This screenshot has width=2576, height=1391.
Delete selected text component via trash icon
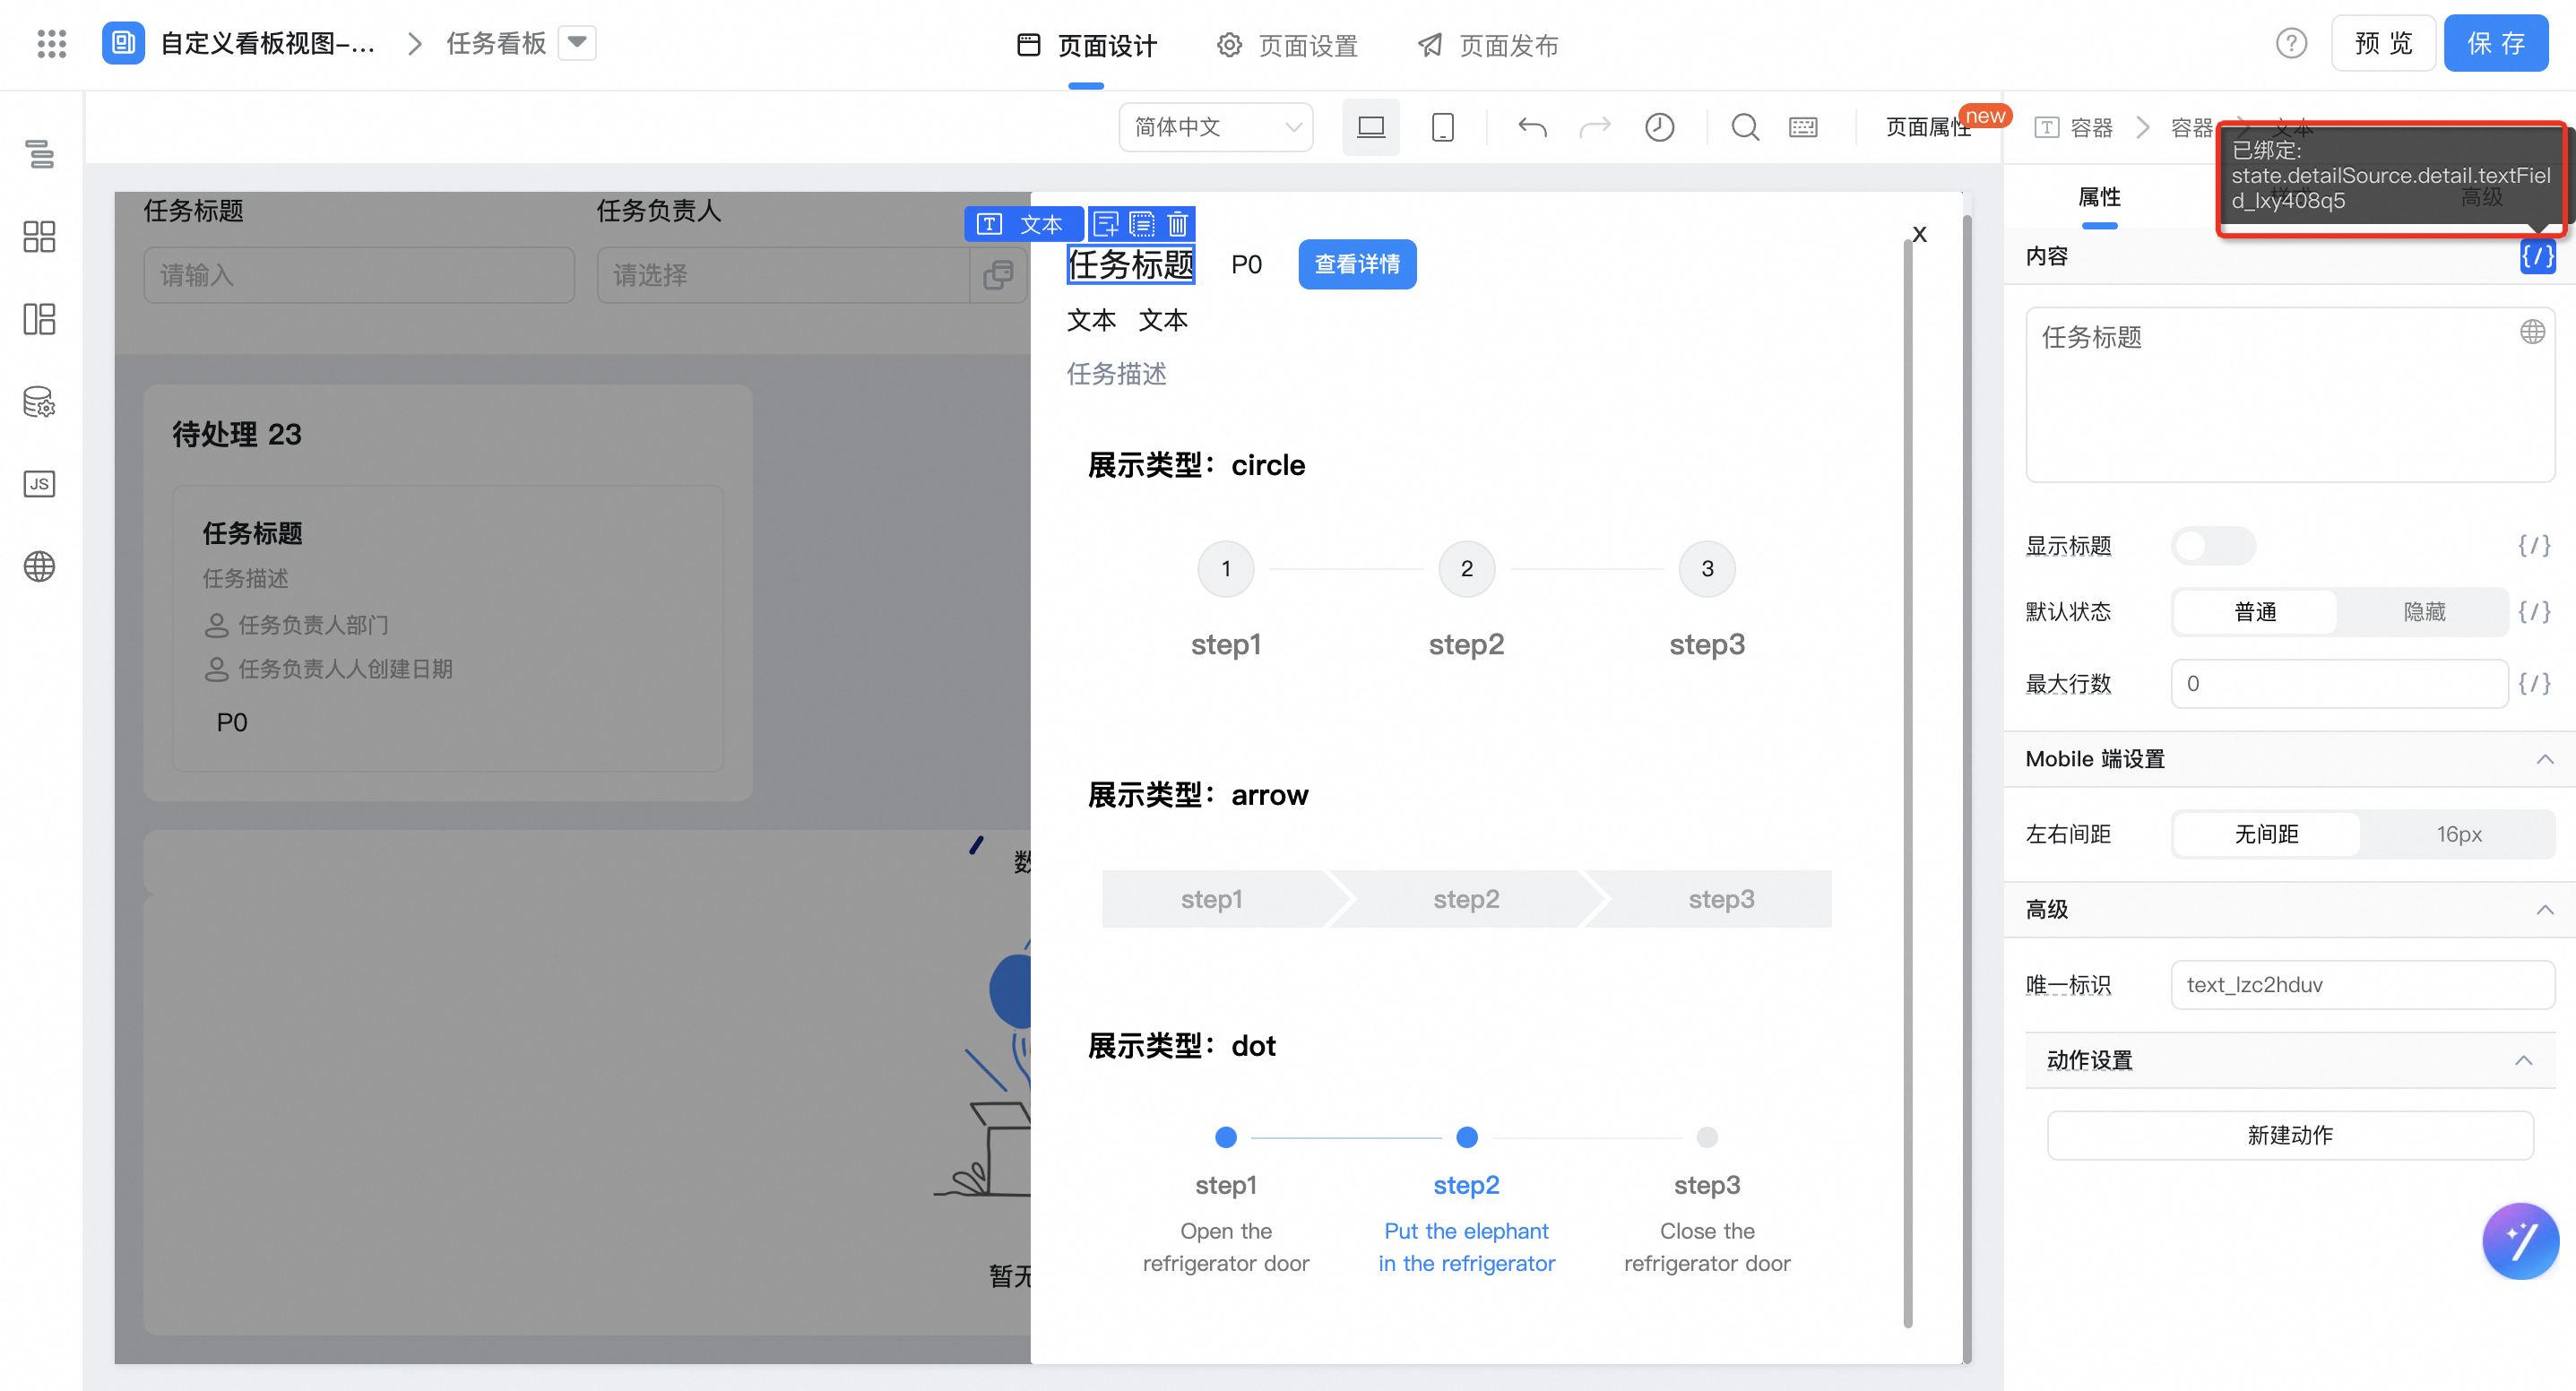1178,224
